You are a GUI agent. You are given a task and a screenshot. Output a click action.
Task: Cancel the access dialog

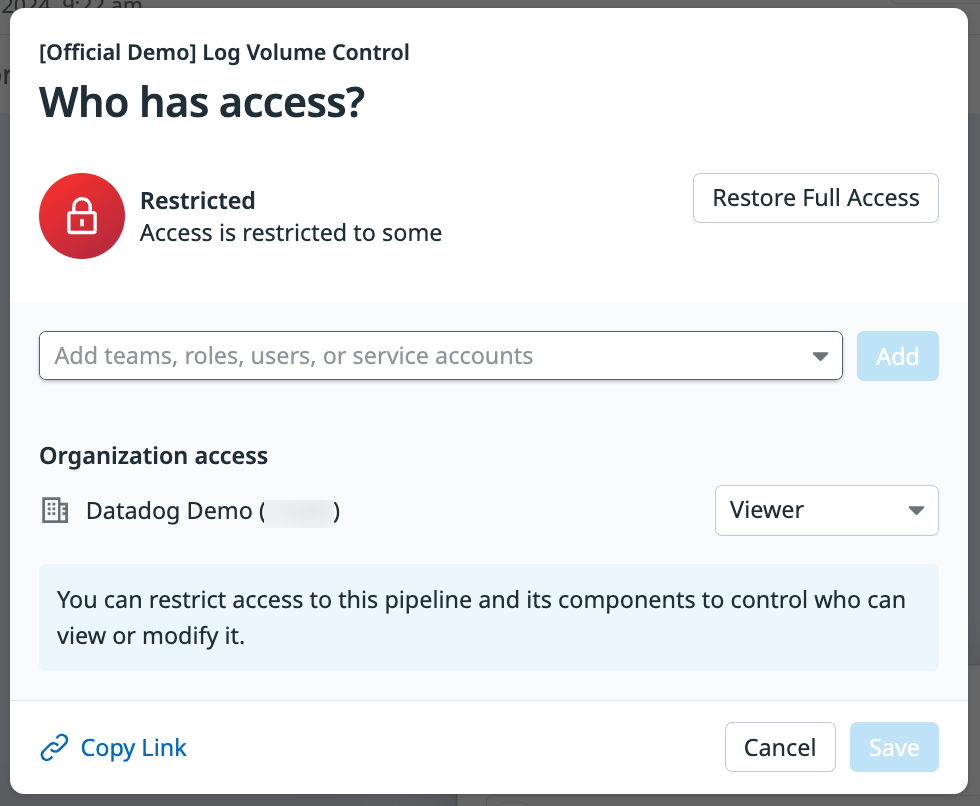tap(780, 747)
